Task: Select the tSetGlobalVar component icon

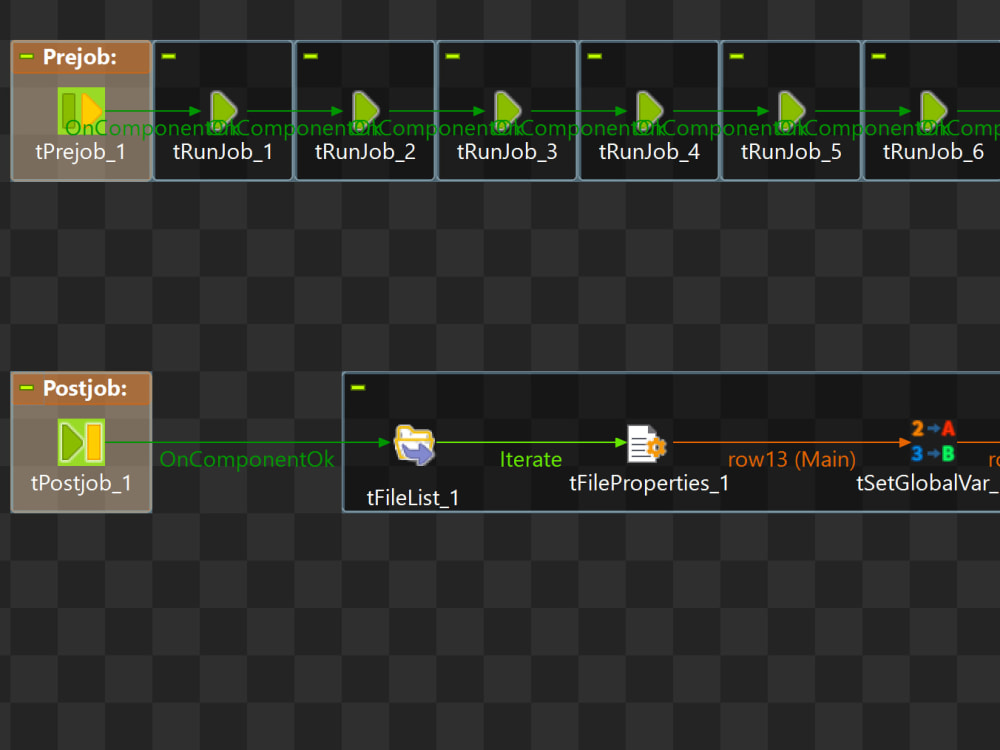Action: [x=933, y=441]
